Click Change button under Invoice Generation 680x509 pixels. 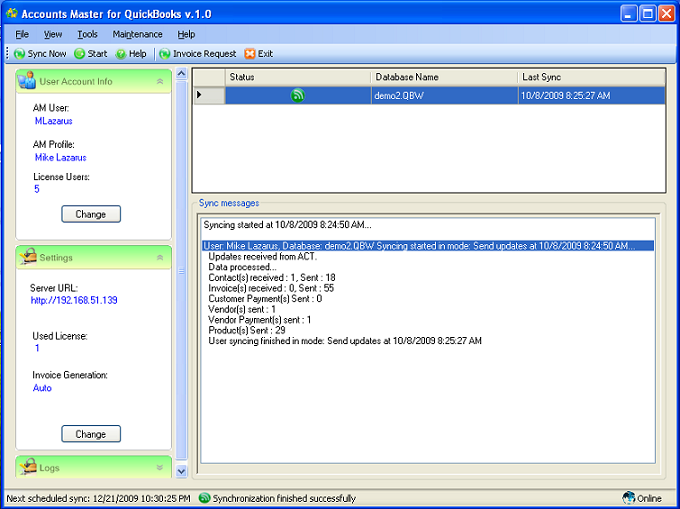(x=91, y=435)
